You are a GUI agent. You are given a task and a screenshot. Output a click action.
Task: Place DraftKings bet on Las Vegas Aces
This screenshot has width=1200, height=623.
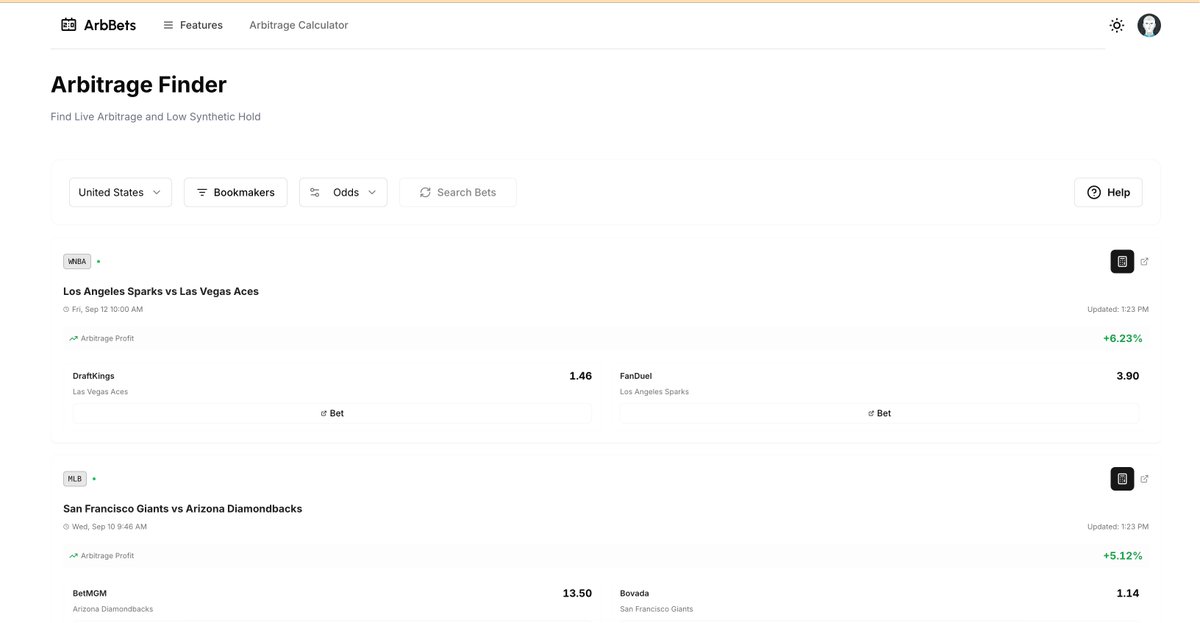pos(332,413)
